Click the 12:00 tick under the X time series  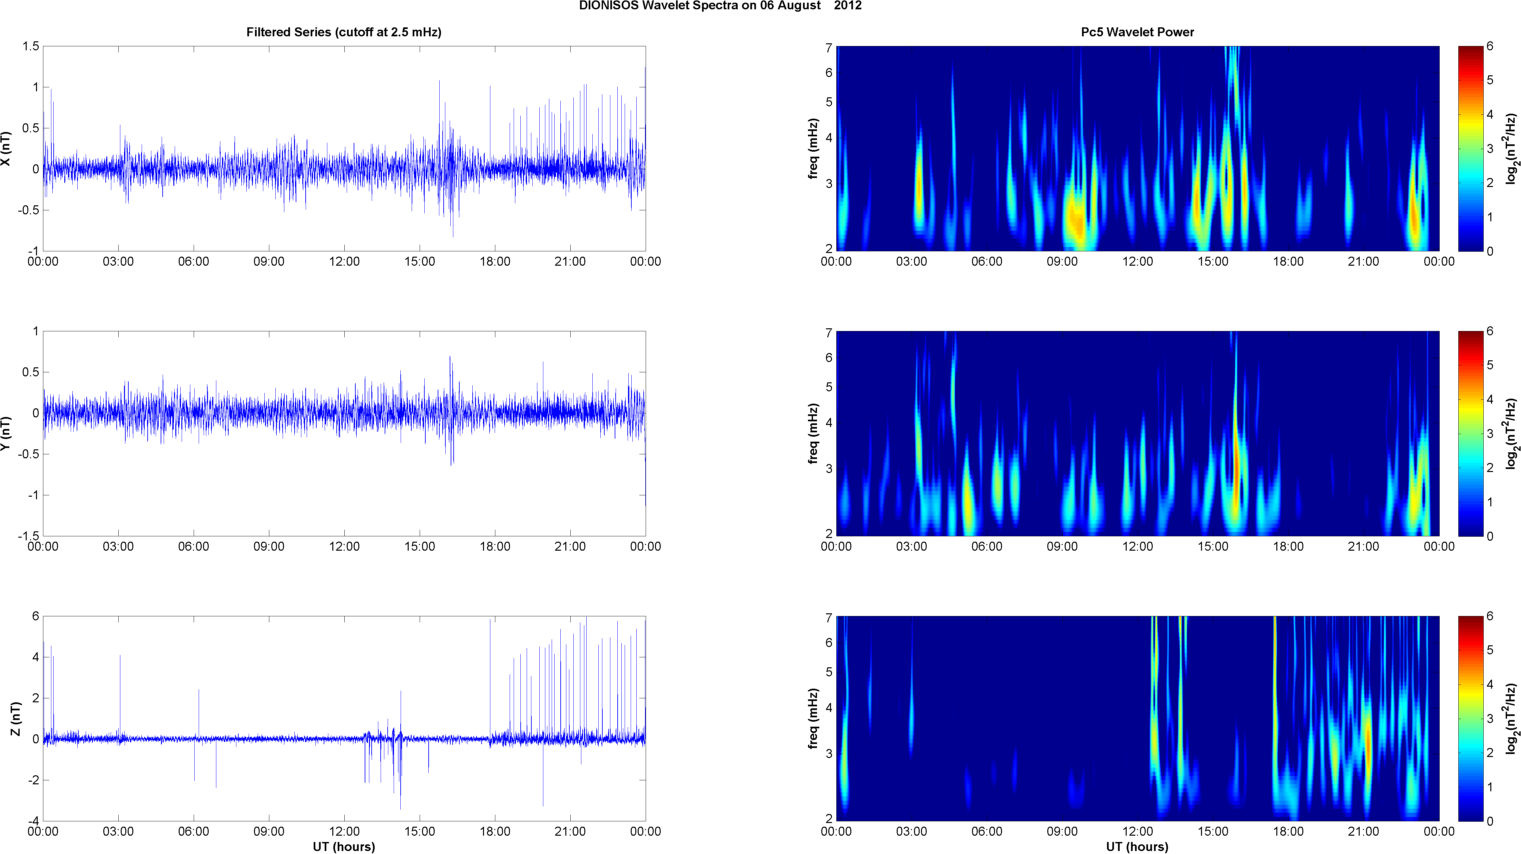pyautogui.click(x=344, y=262)
